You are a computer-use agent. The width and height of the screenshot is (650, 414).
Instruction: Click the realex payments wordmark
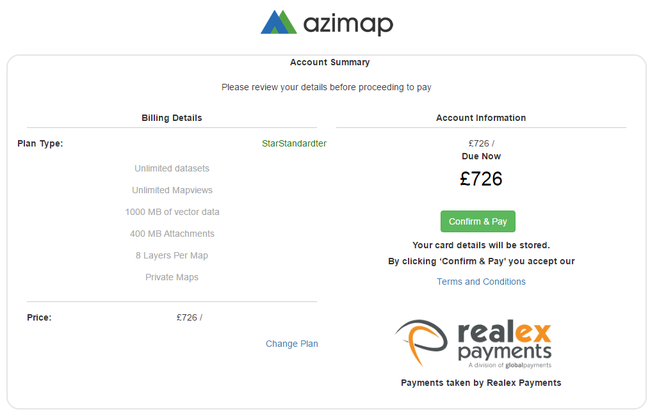click(x=504, y=344)
